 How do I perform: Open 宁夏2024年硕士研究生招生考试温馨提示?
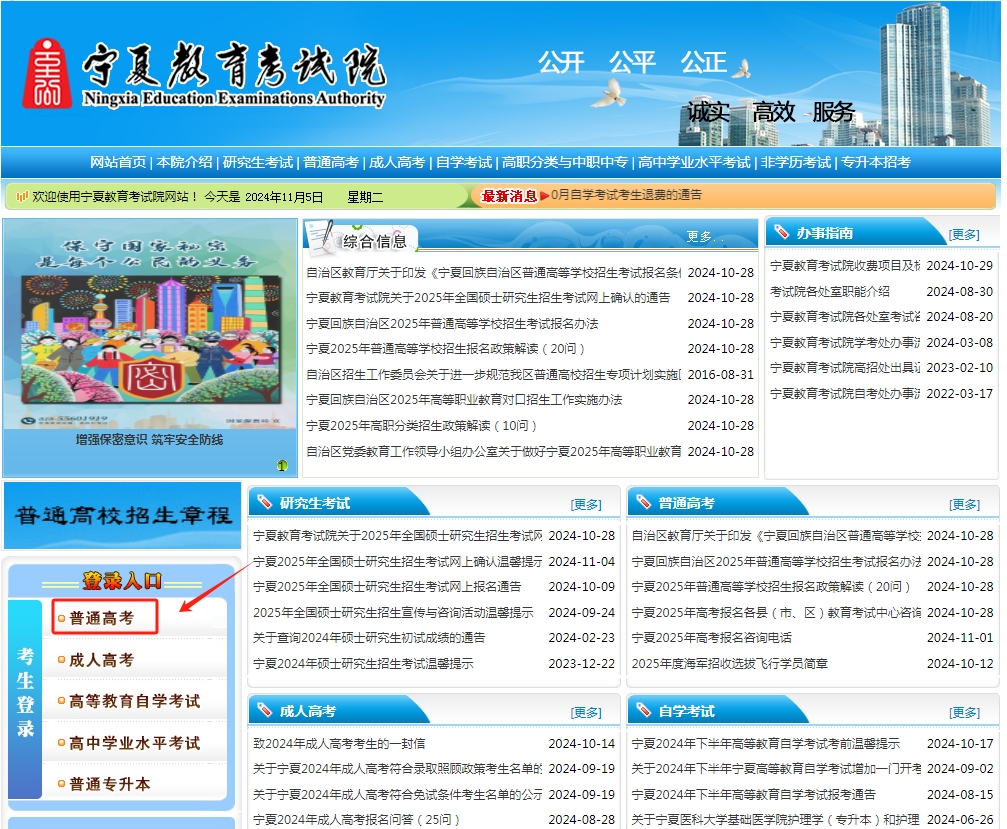[x=363, y=663]
